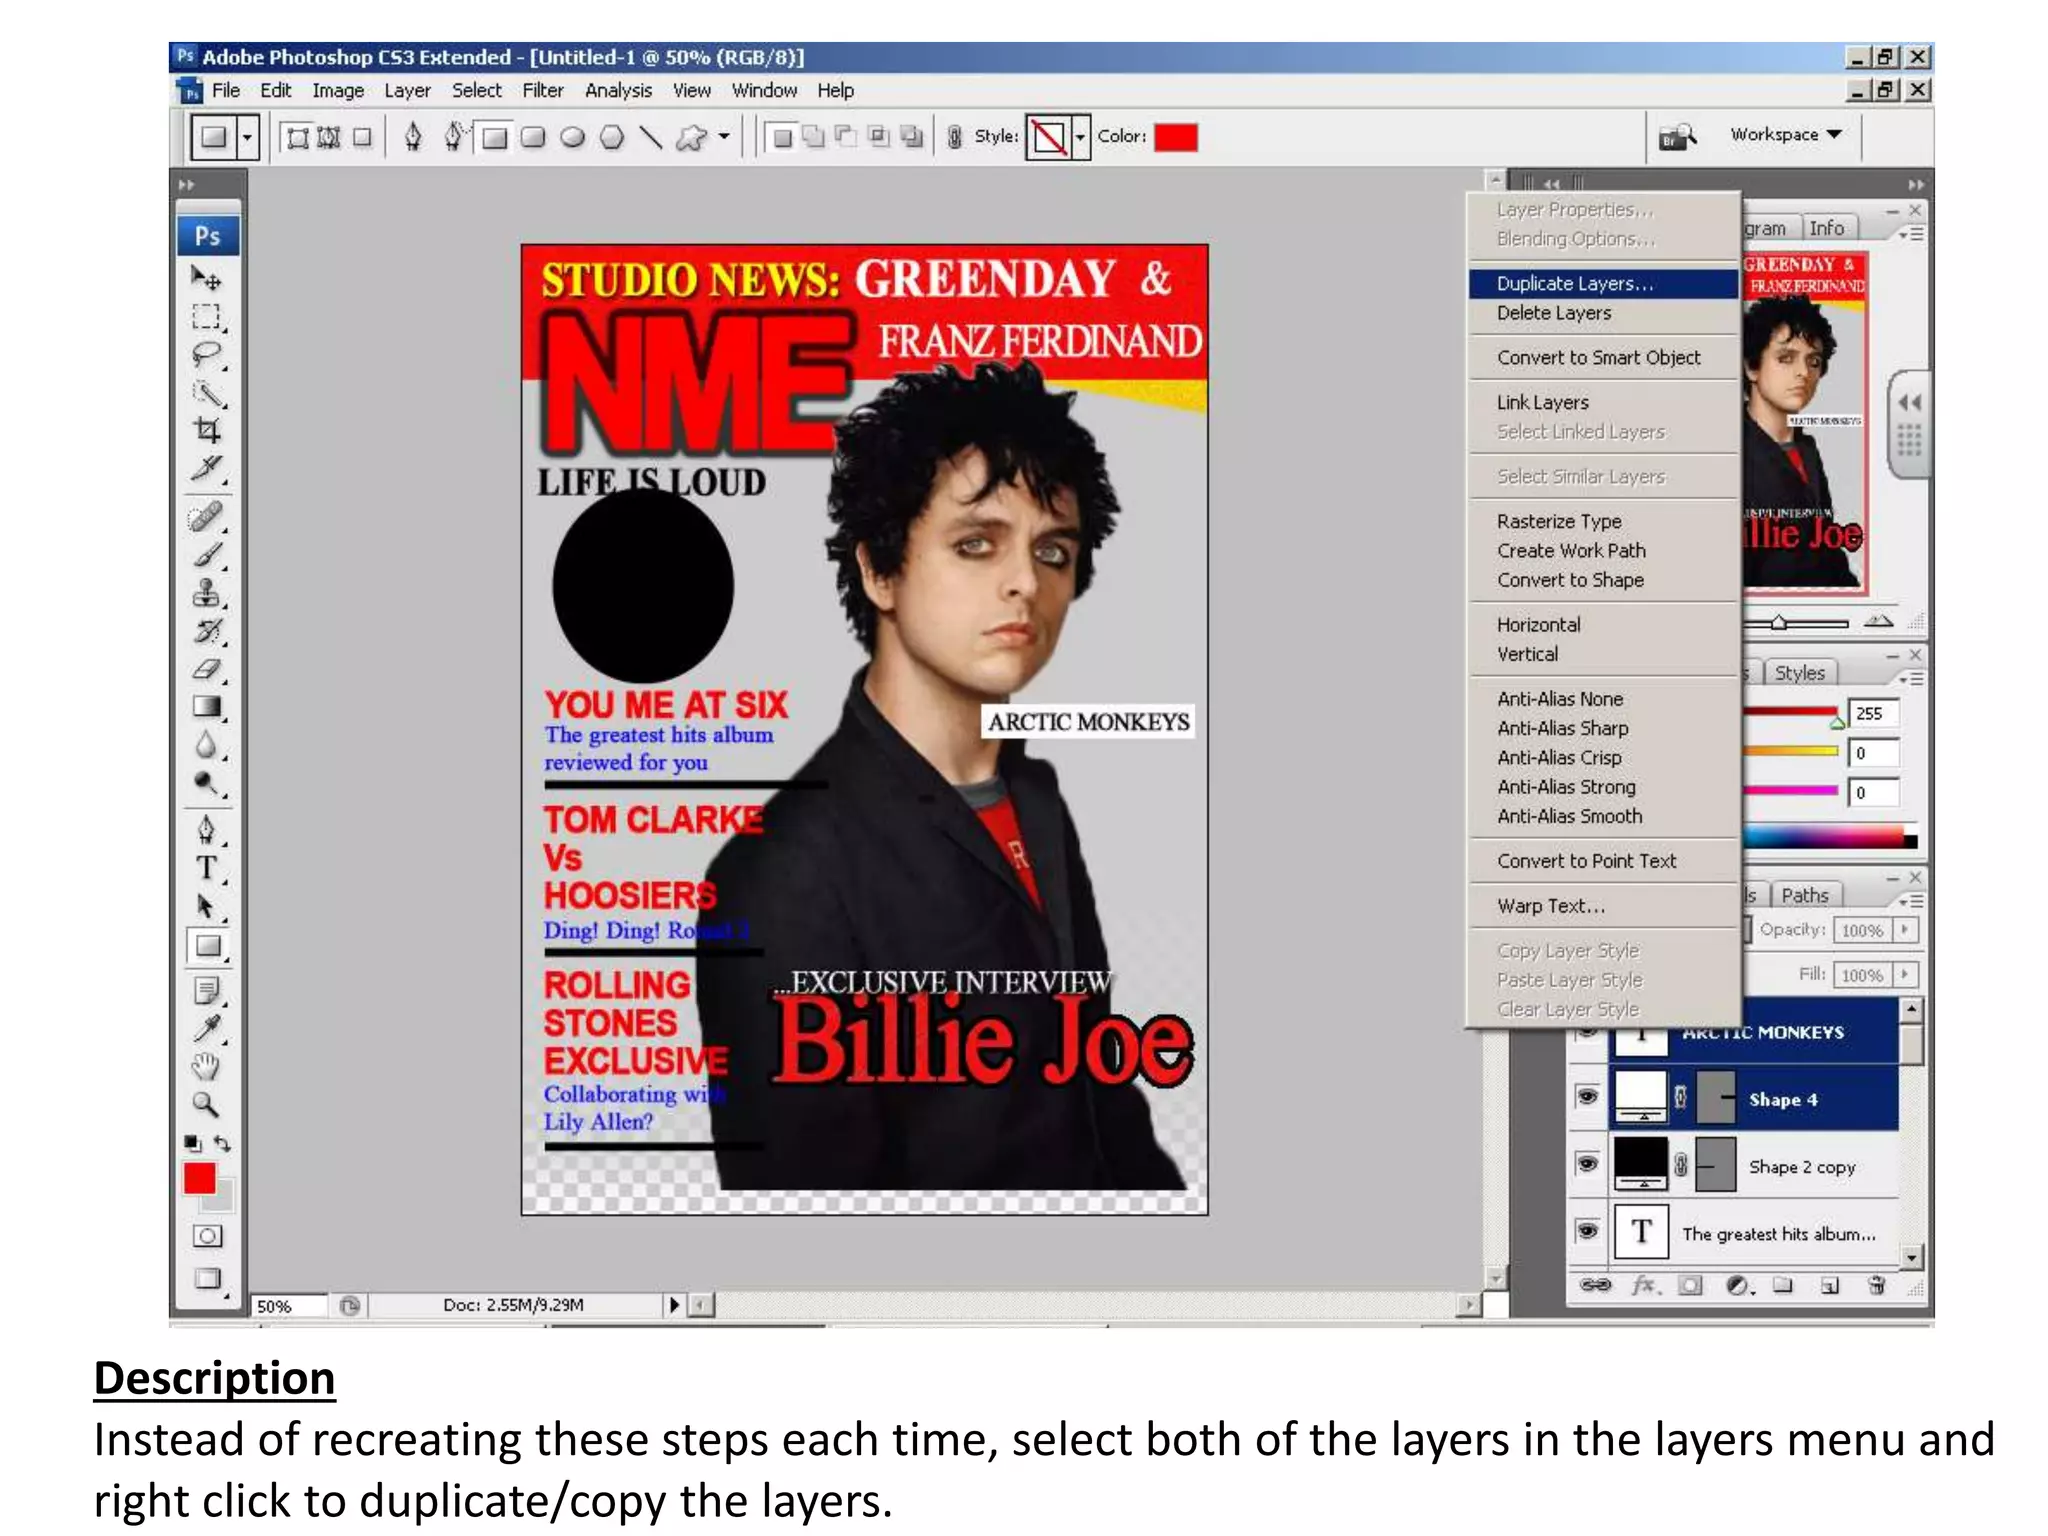2048x1536 pixels.
Task: Select the Move tool
Action: 207,277
